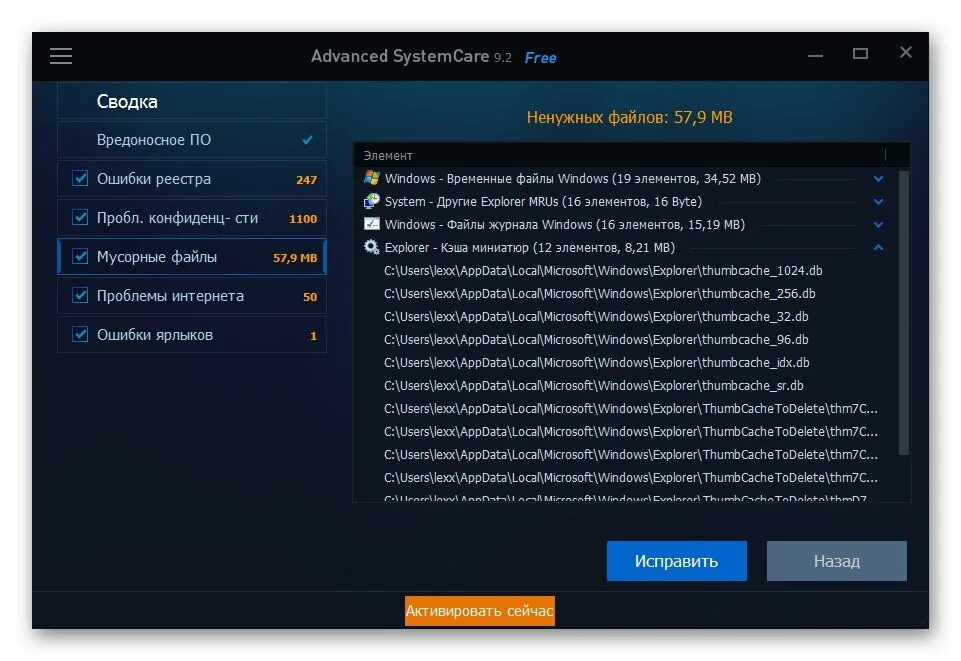This screenshot has width=961, height=661.
Task: Click the Windows flag icon for temporary files
Action: [371, 178]
